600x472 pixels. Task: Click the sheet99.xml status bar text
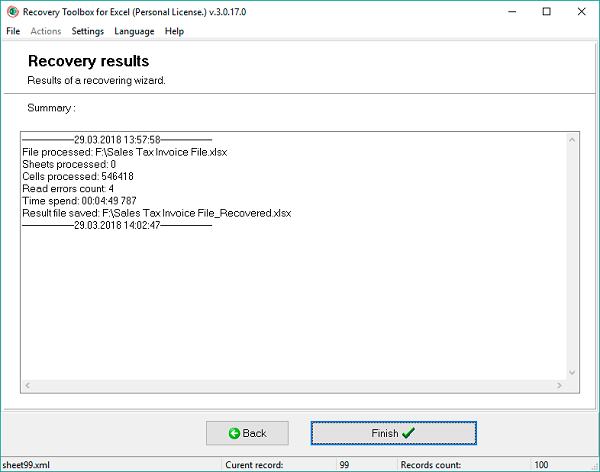(x=26, y=465)
